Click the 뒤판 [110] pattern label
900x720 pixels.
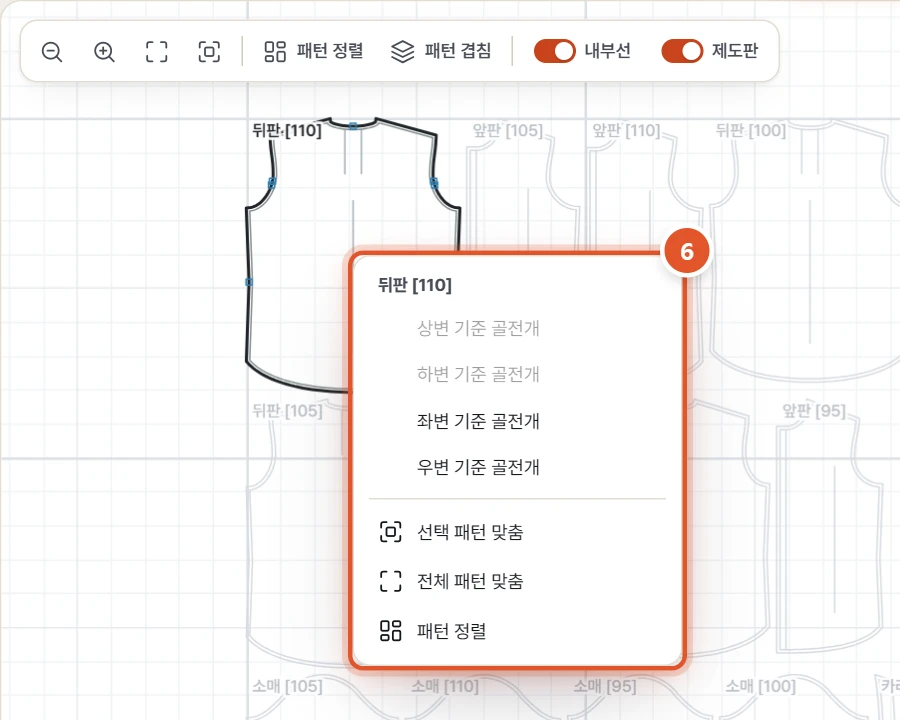point(287,130)
